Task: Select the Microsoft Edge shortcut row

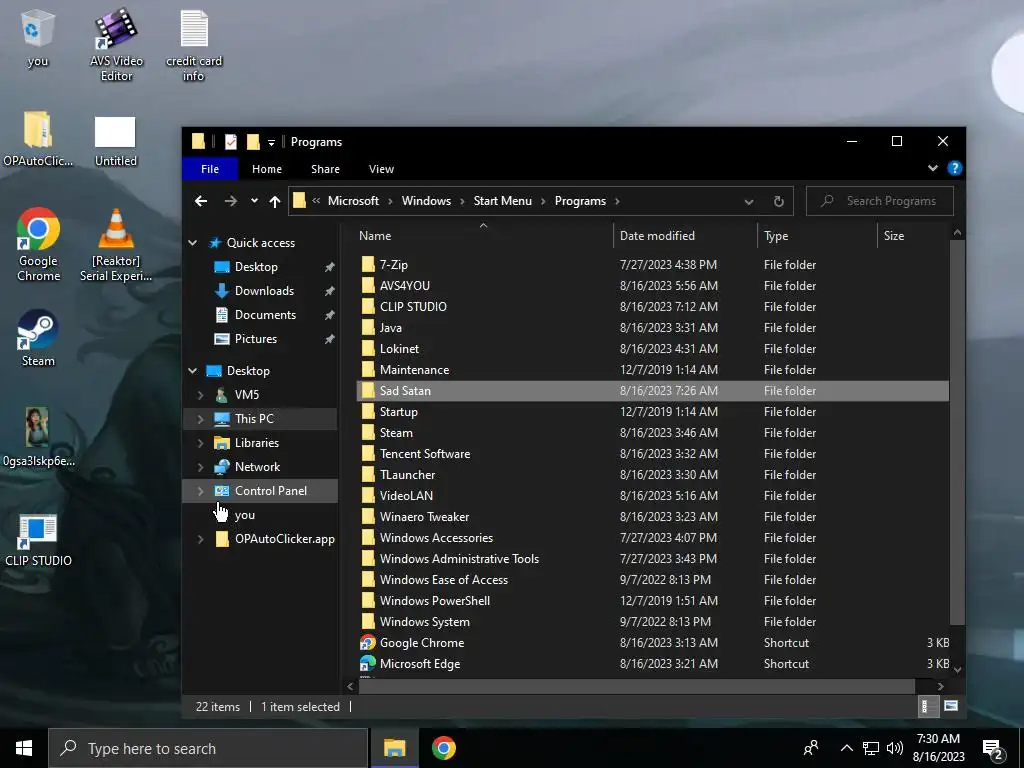Action: [x=652, y=664]
